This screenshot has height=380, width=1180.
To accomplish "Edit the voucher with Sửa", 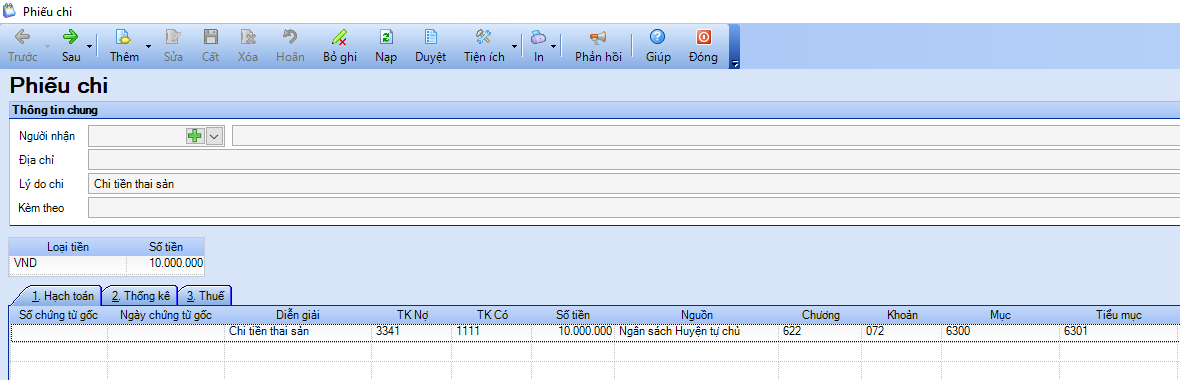I will [x=174, y=46].
